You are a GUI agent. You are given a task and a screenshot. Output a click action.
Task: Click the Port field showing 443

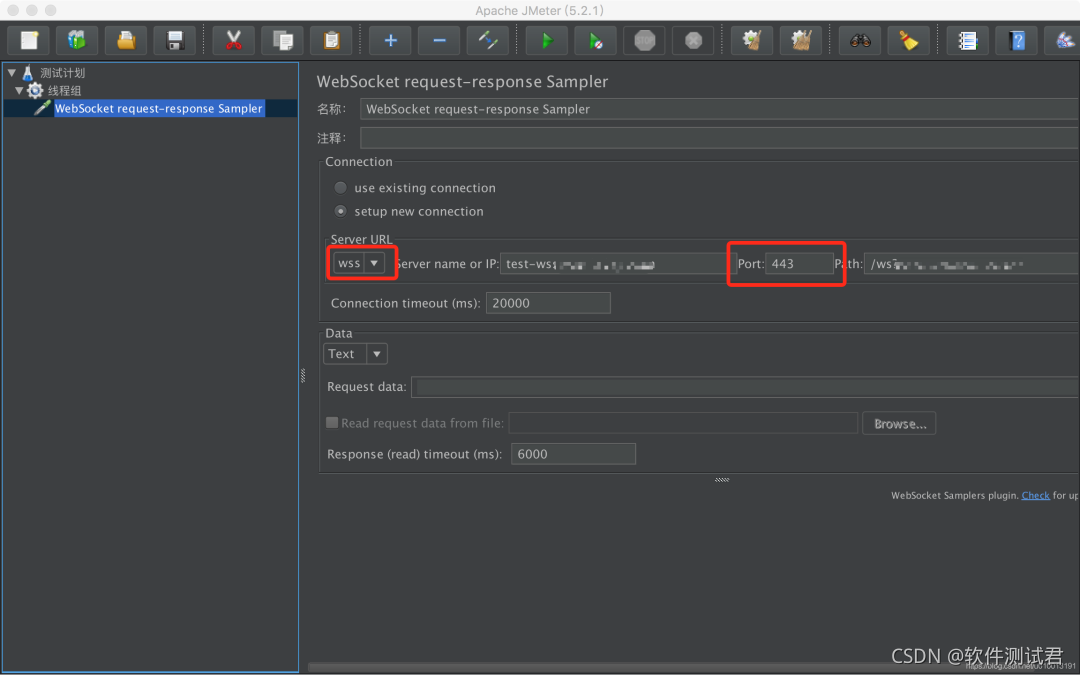coord(799,263)
